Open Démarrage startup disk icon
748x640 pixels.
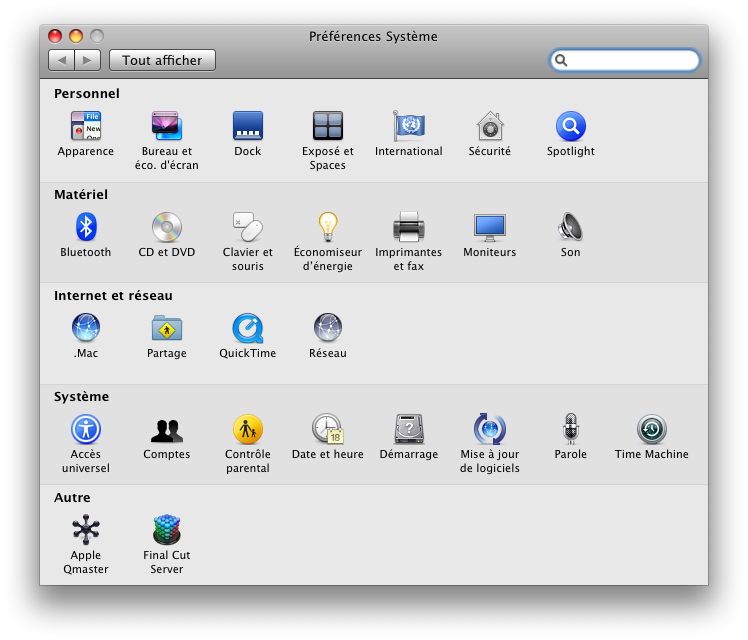(x=409, y=429)
